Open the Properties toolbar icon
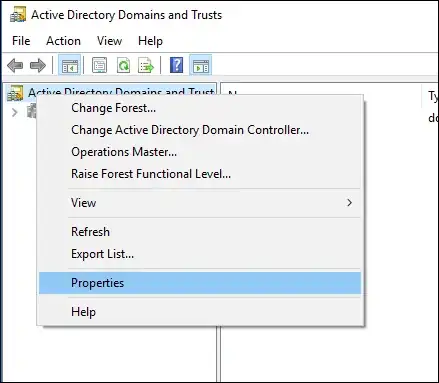Viewport: 439px width, 383px height. (99, 65)
